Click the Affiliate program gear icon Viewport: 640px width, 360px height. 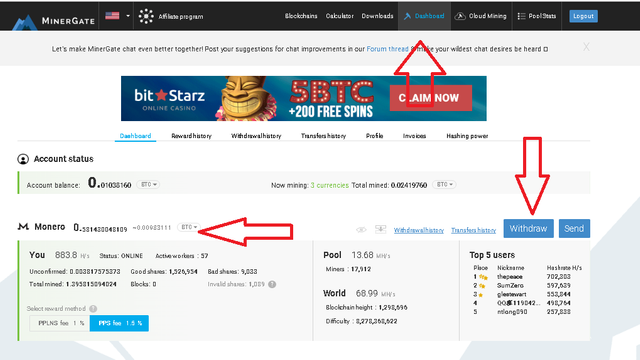click(146, 16)
